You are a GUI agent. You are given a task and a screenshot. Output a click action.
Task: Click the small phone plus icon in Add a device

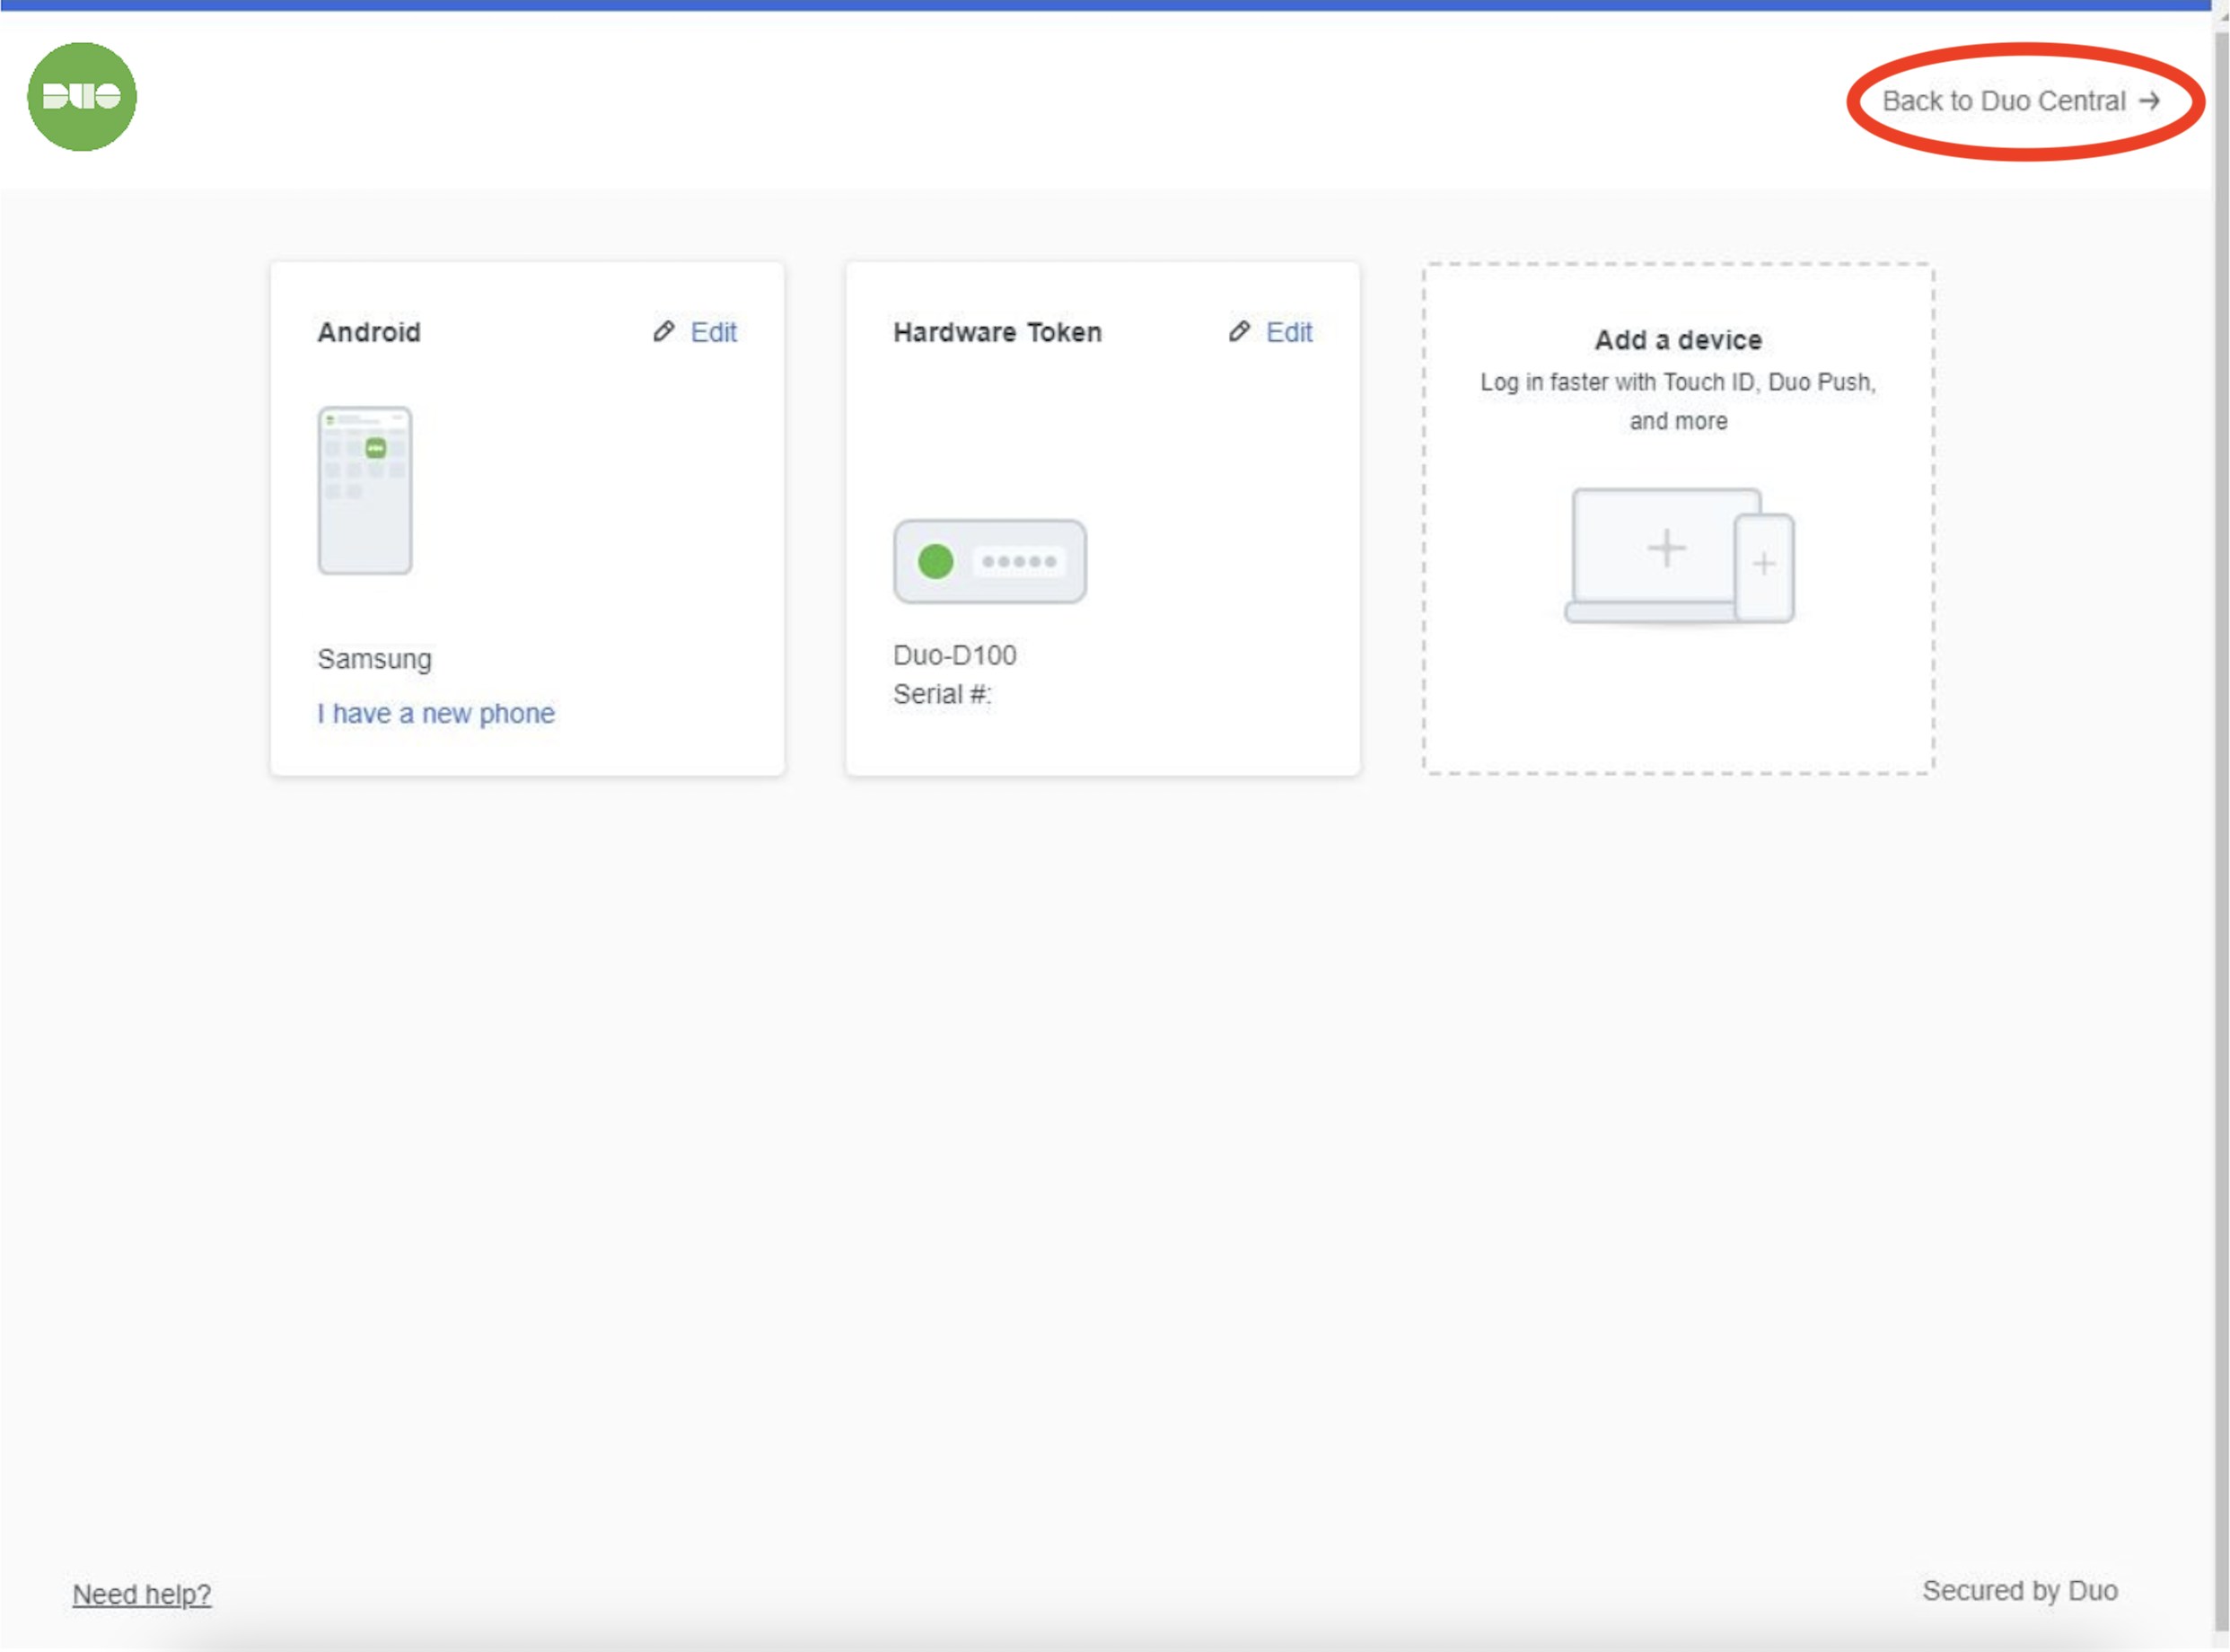pyautogui.click(x=1764, y=565)
